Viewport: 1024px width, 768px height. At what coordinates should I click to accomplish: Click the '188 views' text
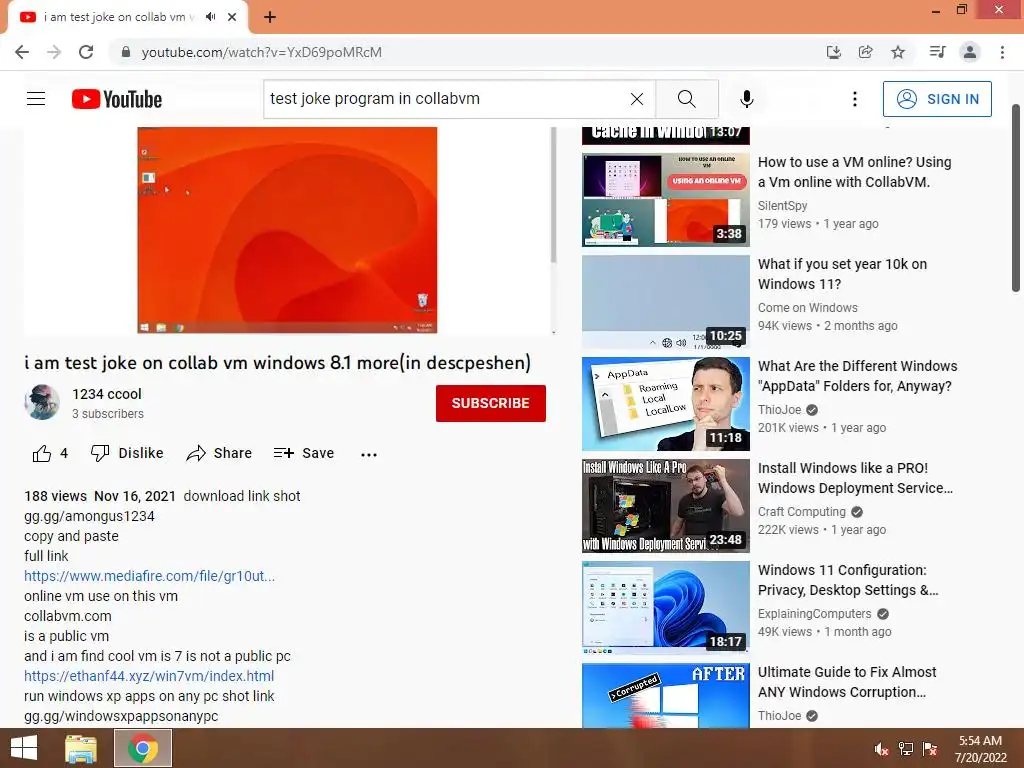(x=56, y=496)
